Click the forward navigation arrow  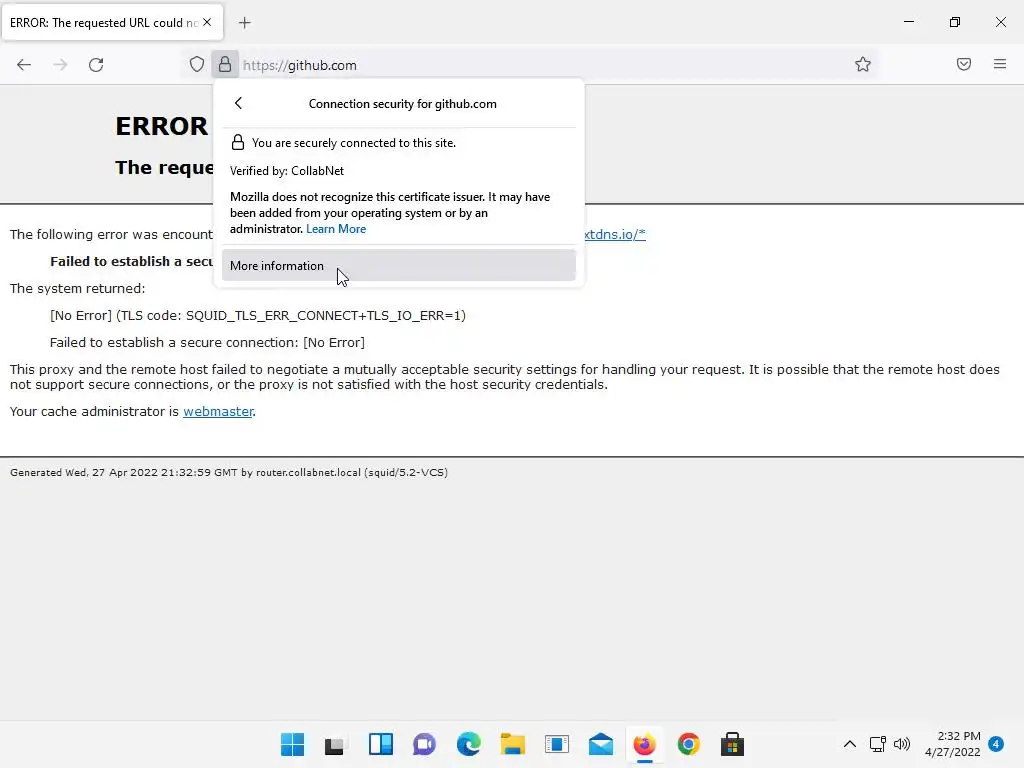60,65
